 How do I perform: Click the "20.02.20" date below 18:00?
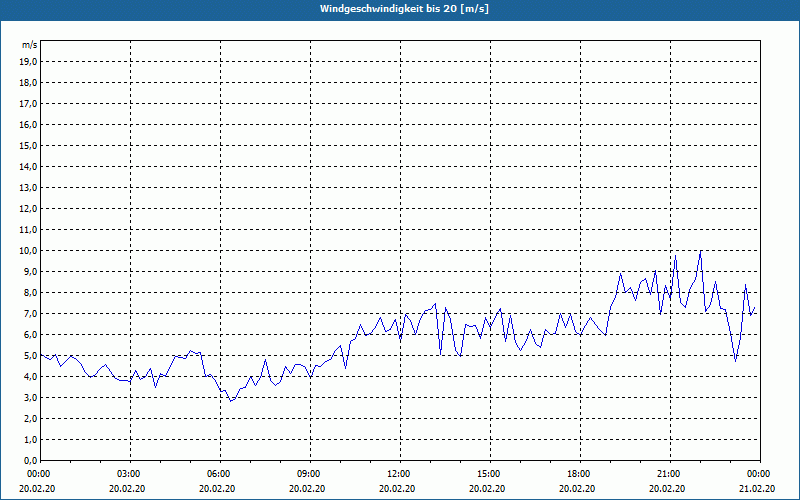click(x=577, y=488)
